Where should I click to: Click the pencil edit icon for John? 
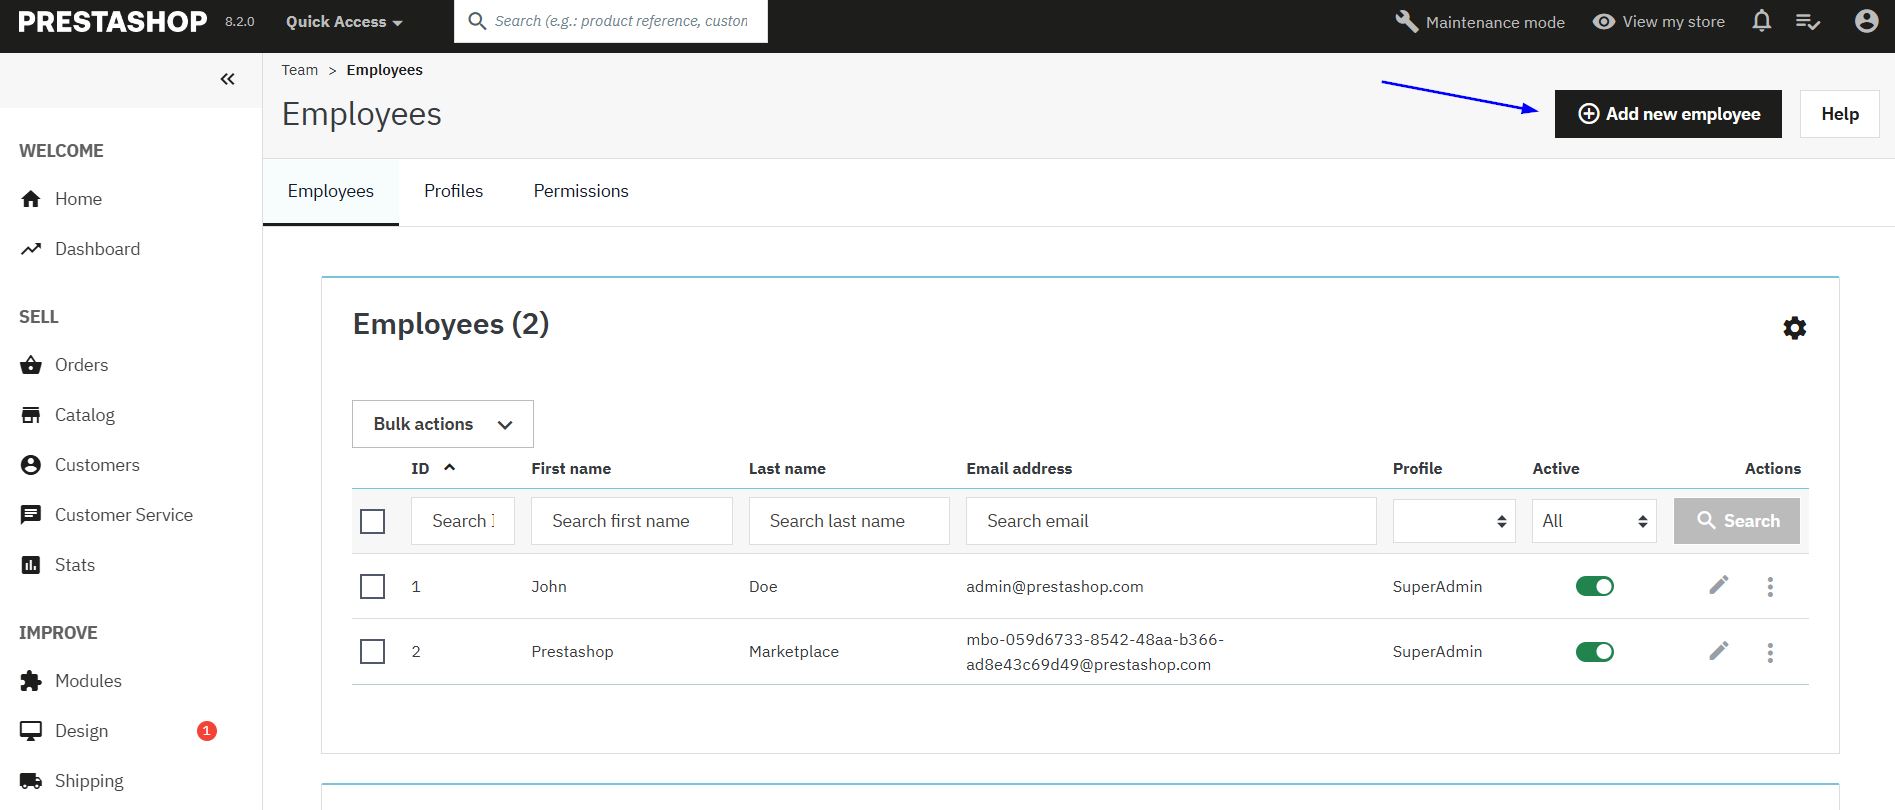click(1718, 585)
